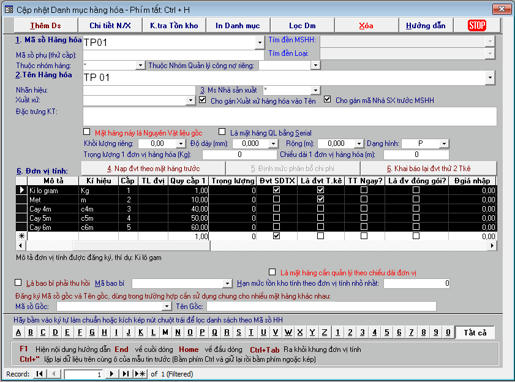This screenshot has width=515, height=382.
Task: Toggle Cho gán Xuất xứ hàng hóa vào Tên
Action: (x=202, y=100)
